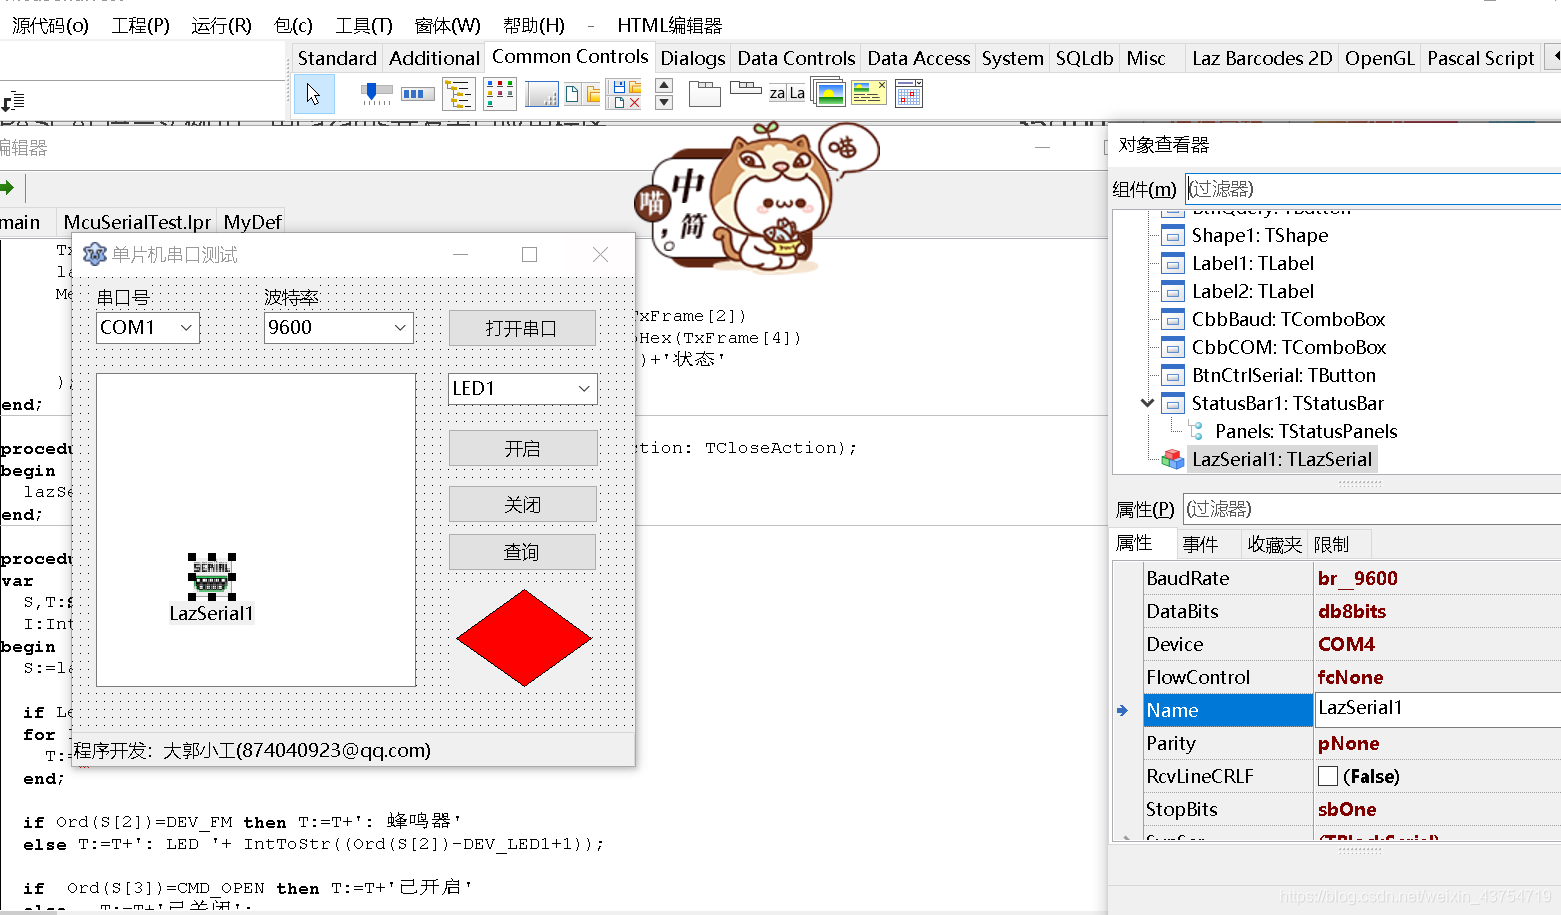The width and height of the screenshot is (1561, 915).
Task: Open the 9600 baud rate dropdown
Action: pyautogui.click(x=400, y=327)
